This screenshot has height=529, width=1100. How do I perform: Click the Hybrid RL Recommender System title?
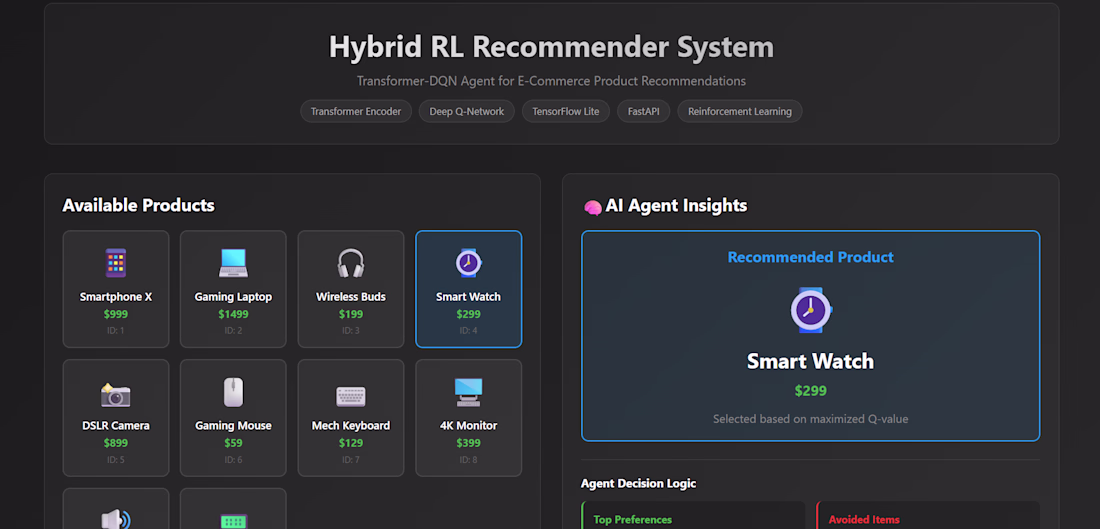(x=551, y=47)
